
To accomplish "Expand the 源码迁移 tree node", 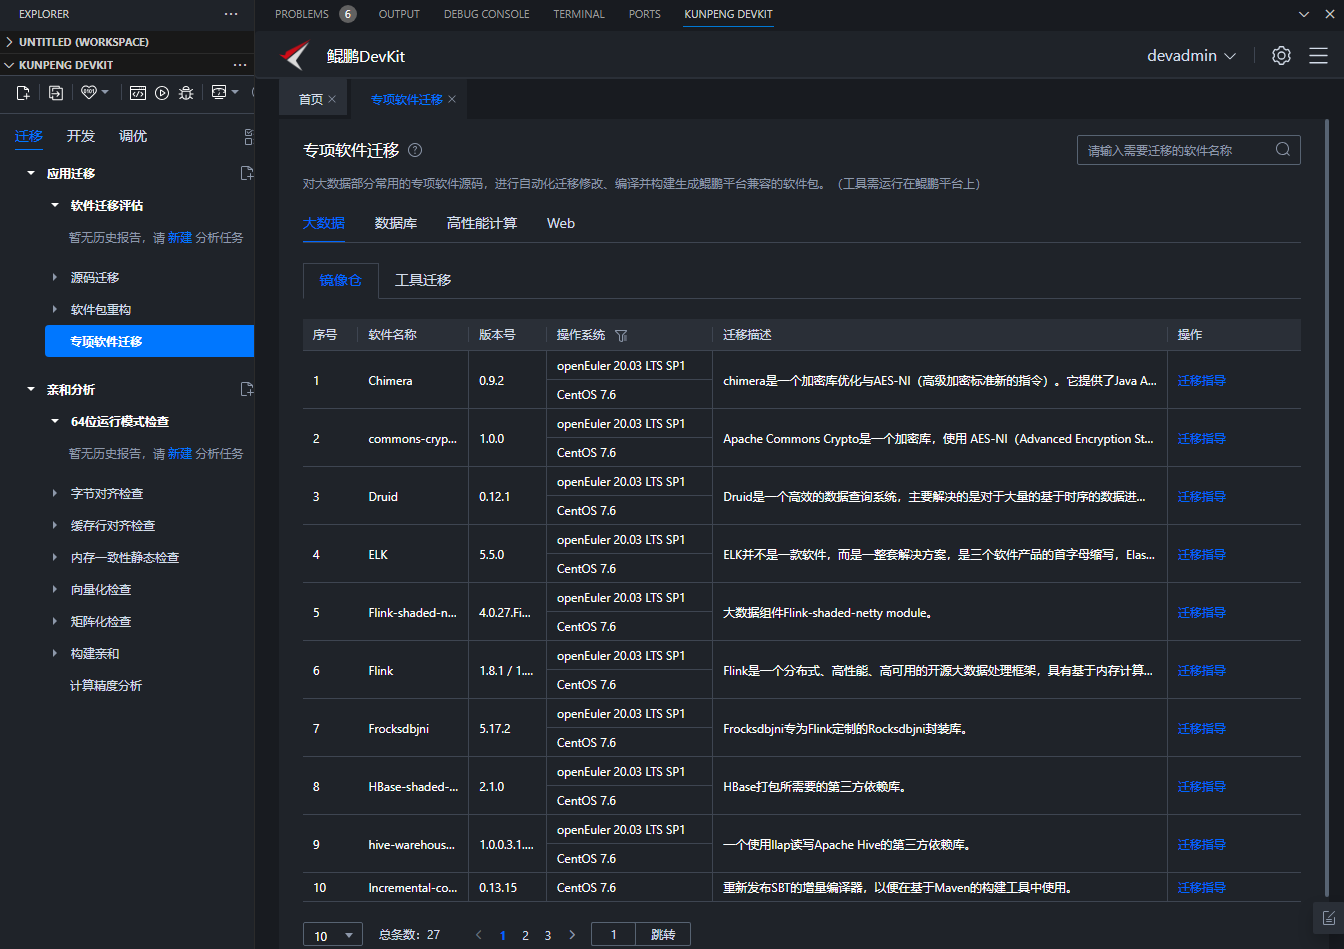I will pos(55,277).
